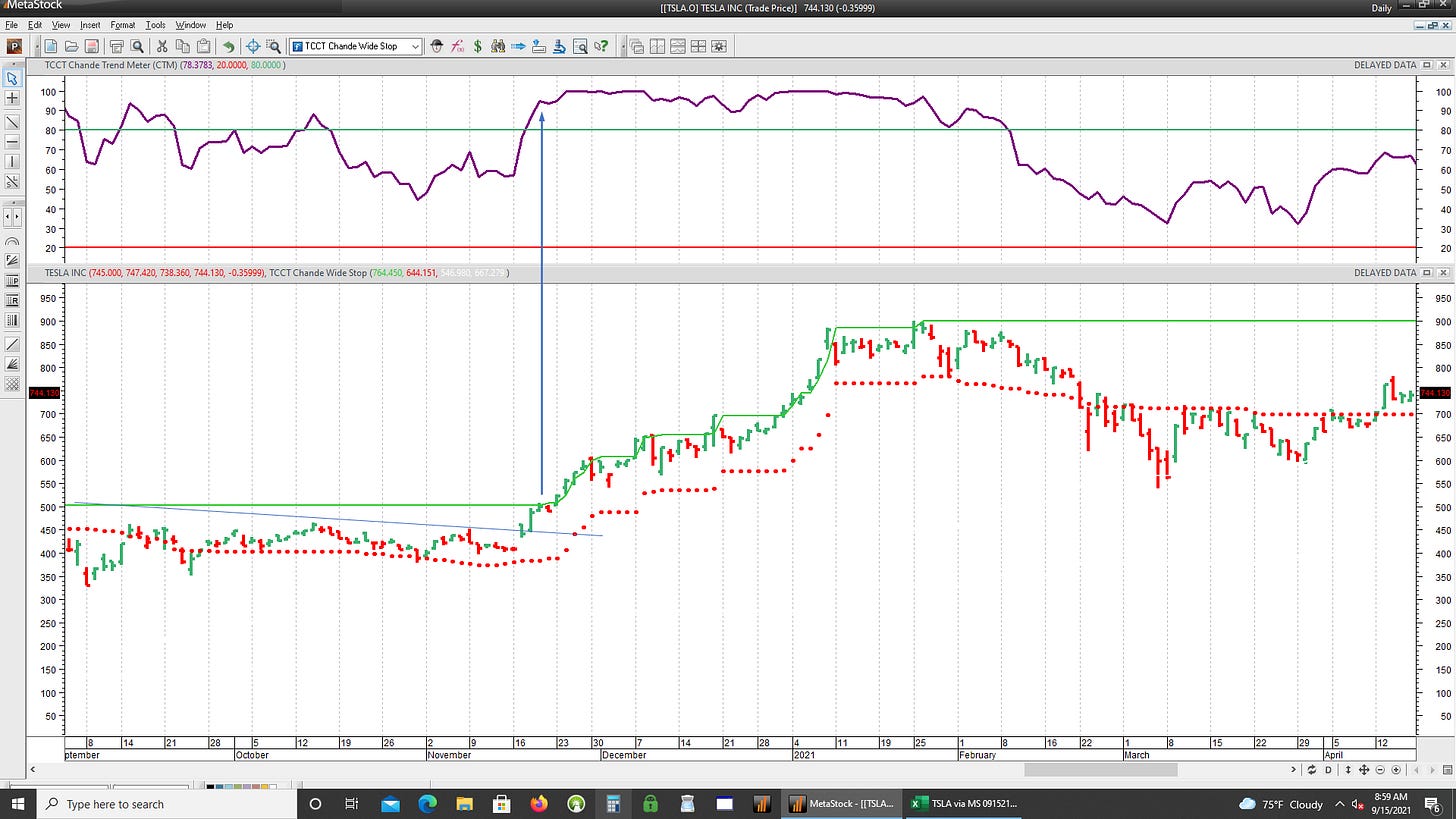This screenshot has height=819, width=1456.
Task: Click the green dollar System Tester icon
Action: click(477, 46)
